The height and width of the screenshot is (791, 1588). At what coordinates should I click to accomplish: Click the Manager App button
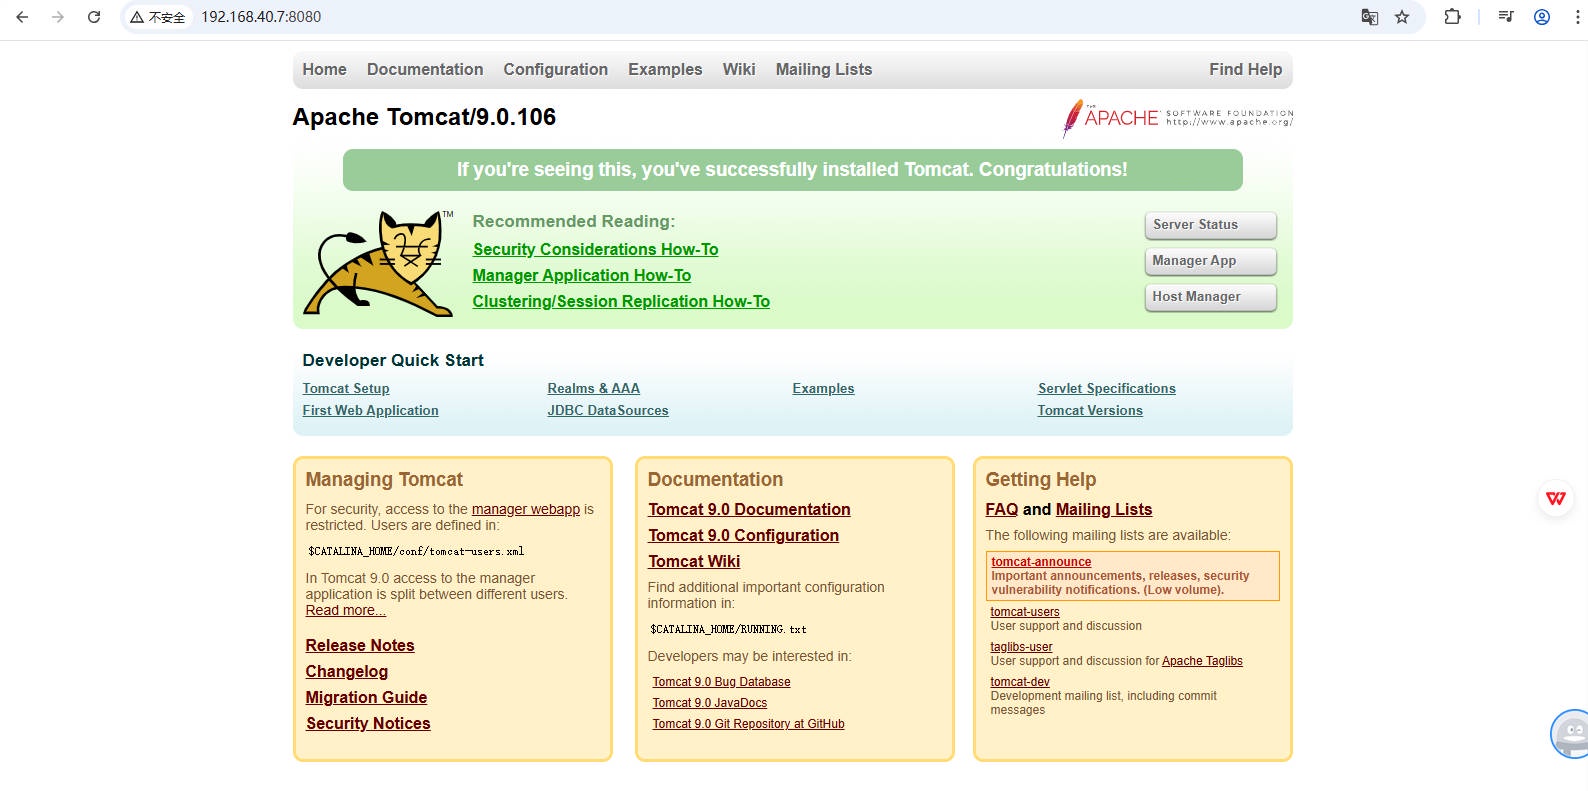(x=1210, y=261)
